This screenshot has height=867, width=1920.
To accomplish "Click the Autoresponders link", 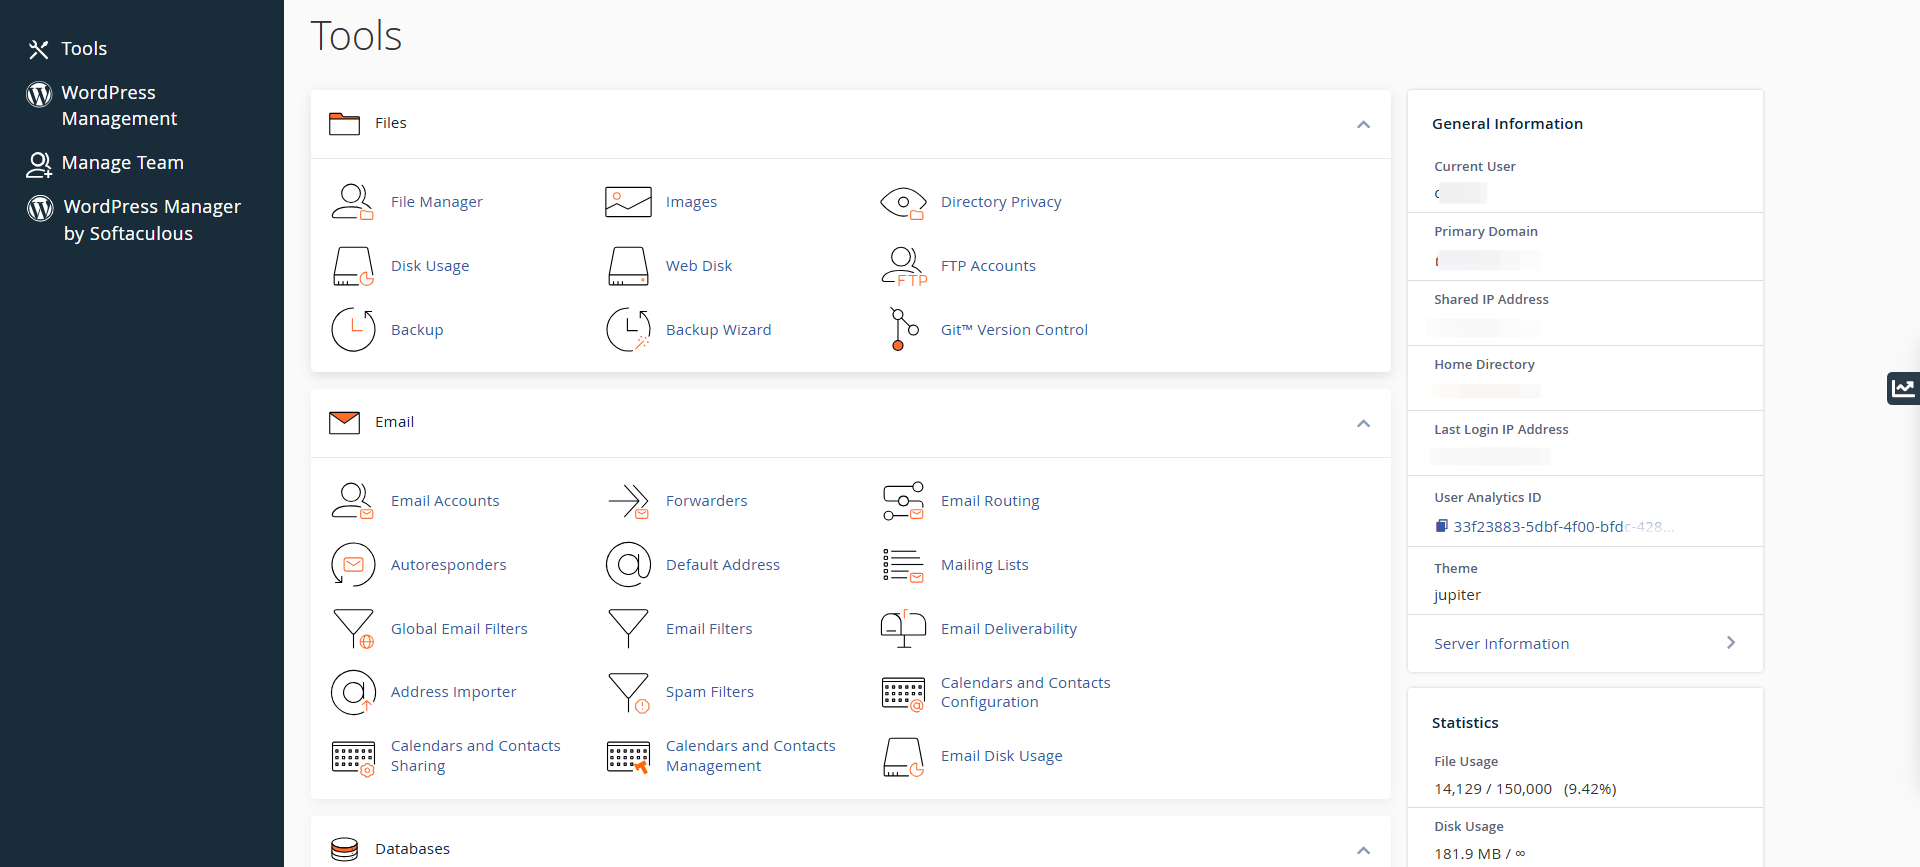I will click(448, 565).
